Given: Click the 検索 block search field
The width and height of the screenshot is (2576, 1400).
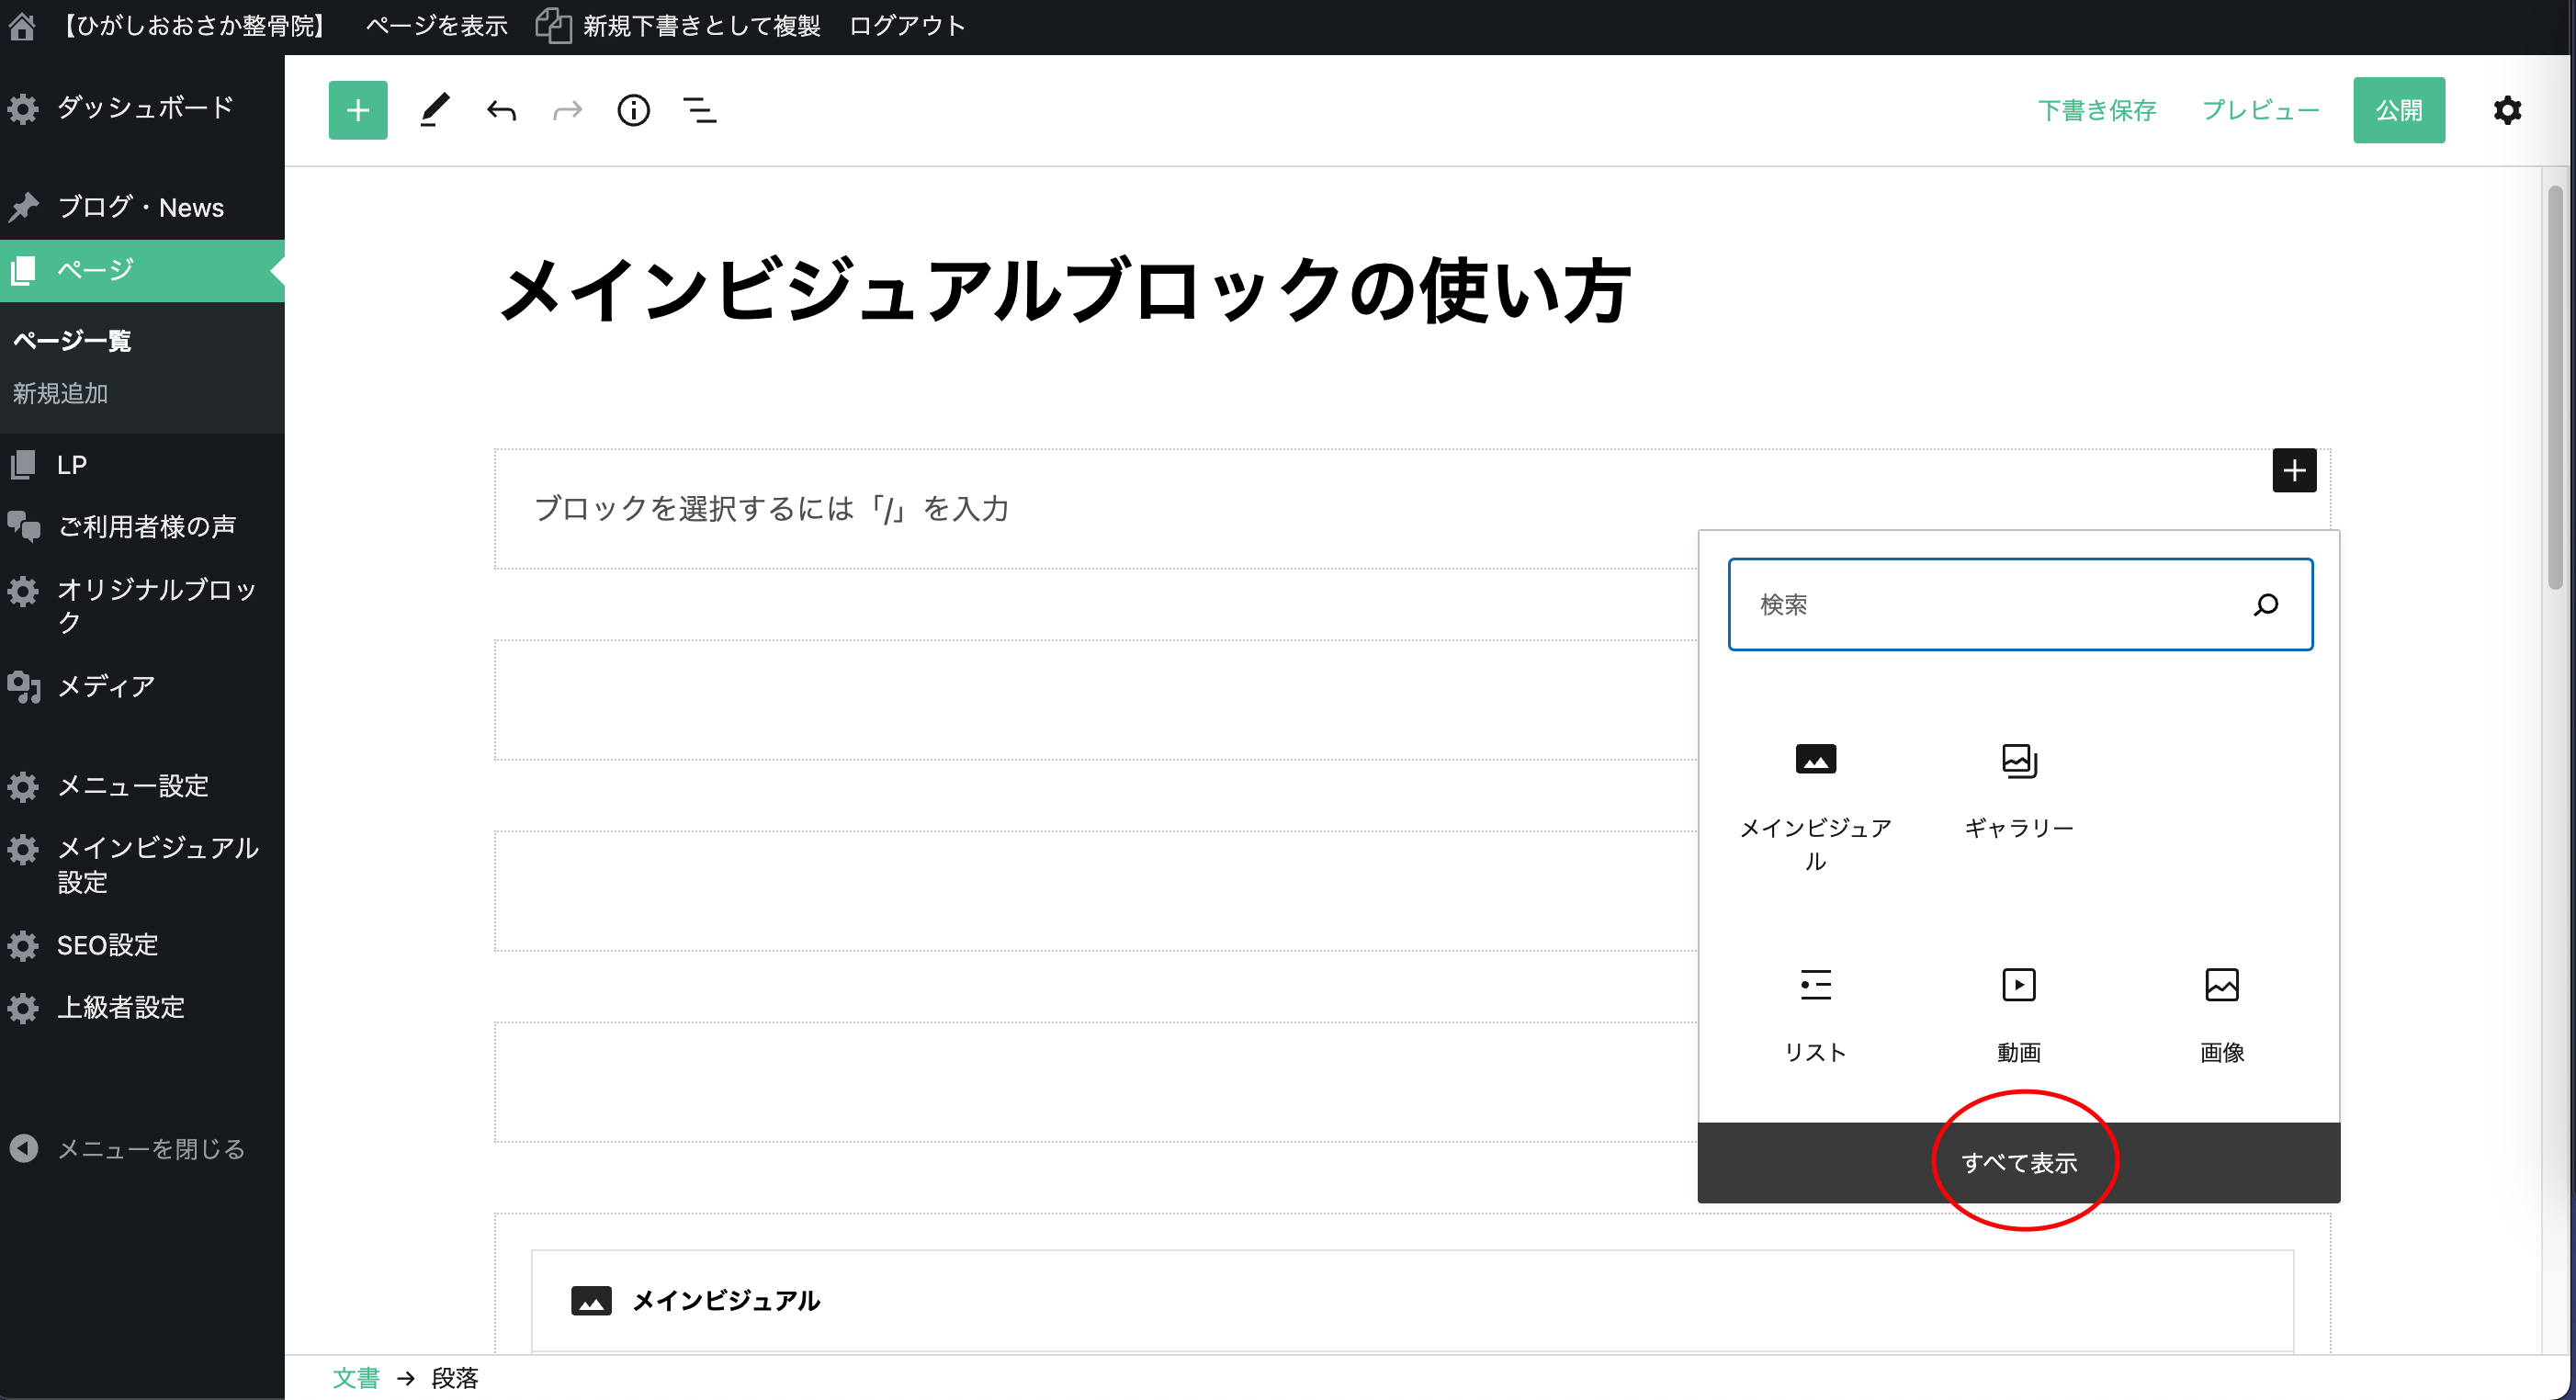Looking at the screenshot, I should 1990,604.
